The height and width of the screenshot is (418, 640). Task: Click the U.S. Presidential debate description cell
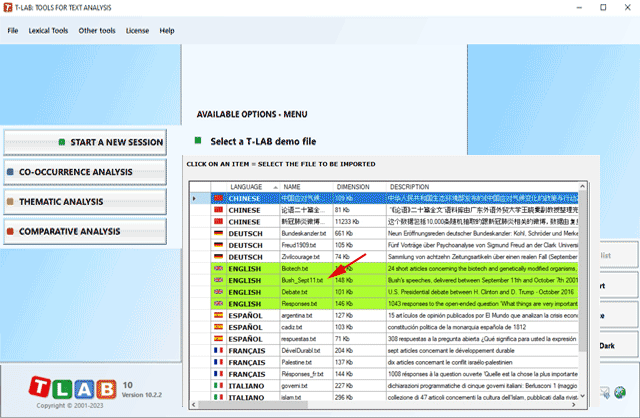click(x=482, y=292)
